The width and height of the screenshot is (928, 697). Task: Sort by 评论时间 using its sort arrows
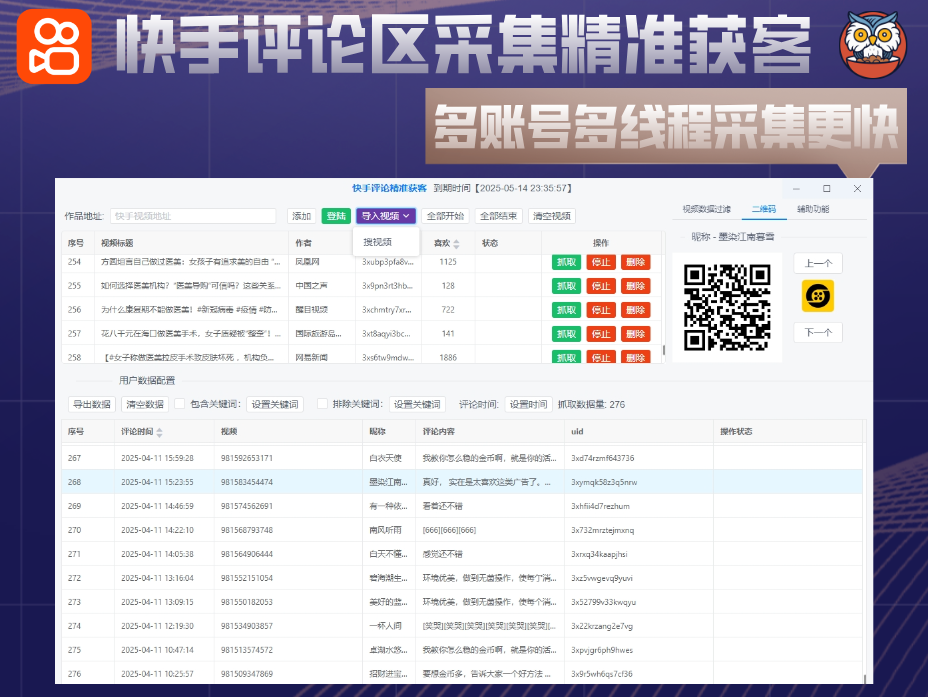point(159,432)
